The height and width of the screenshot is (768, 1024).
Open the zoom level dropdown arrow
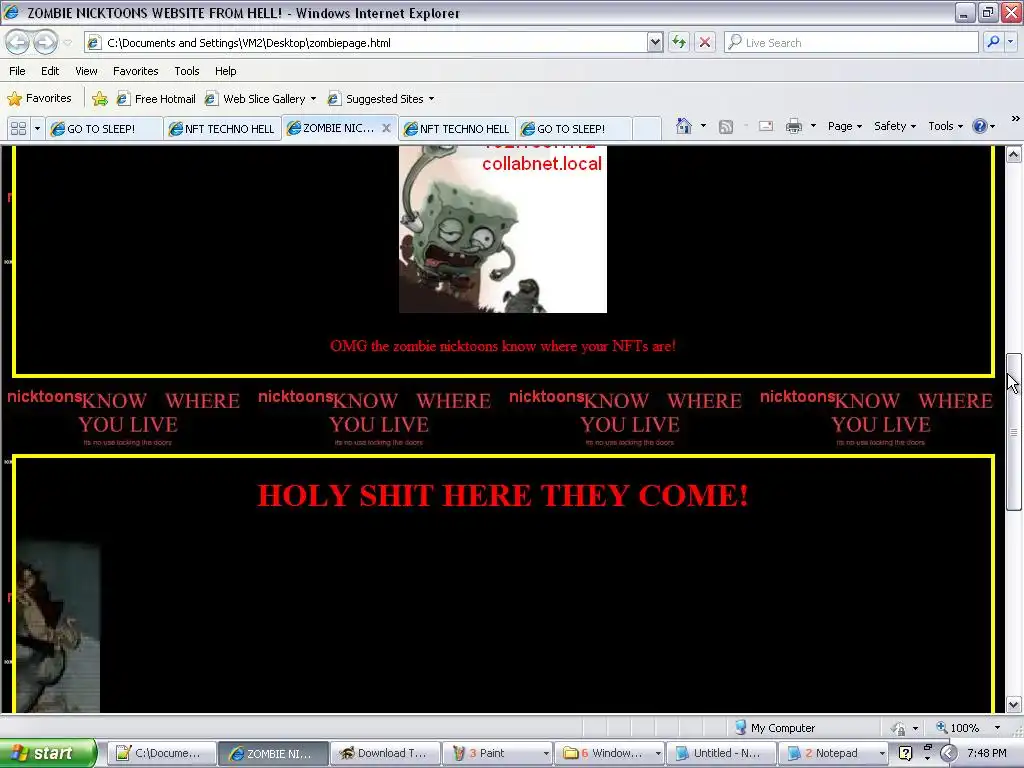coord(997,727)
